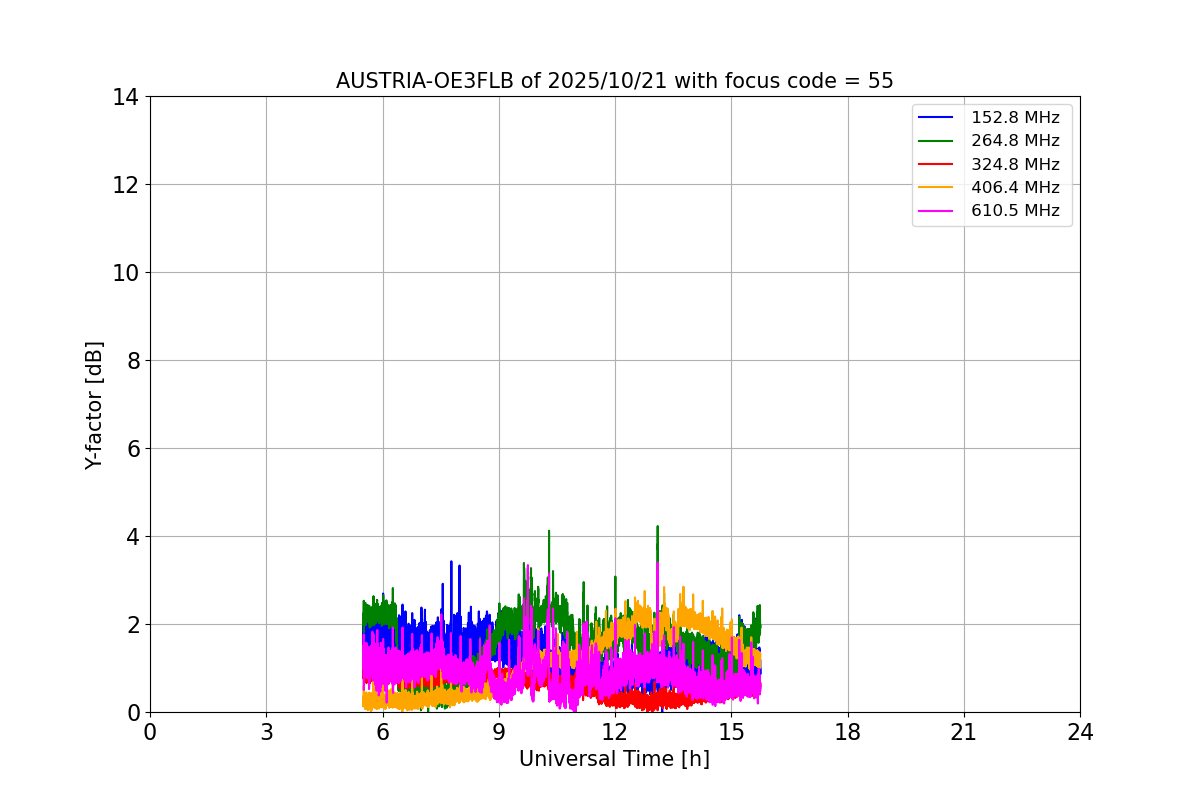The image size is (1200, 800).
Task: Click the x-axis tick label 9
Action: [x=499, y=732]
